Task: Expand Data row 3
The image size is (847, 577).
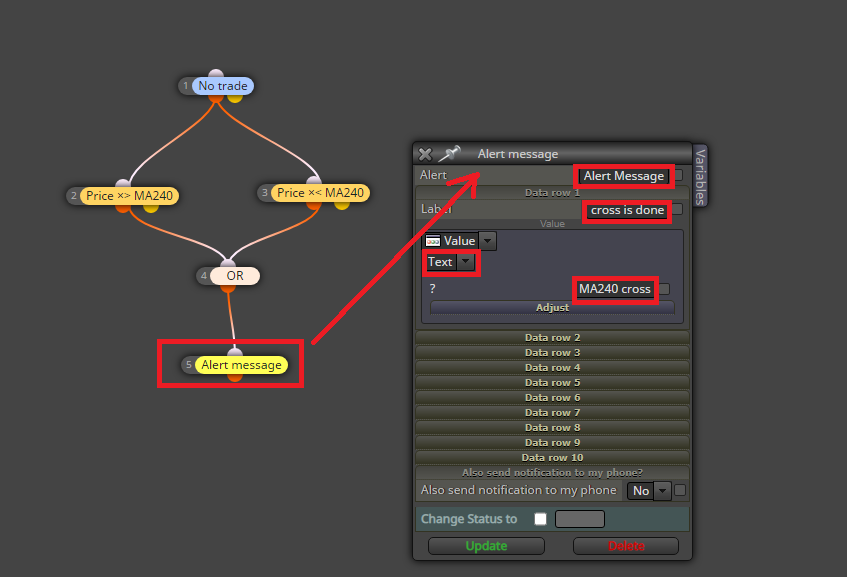Action: [x=552, y=353]
